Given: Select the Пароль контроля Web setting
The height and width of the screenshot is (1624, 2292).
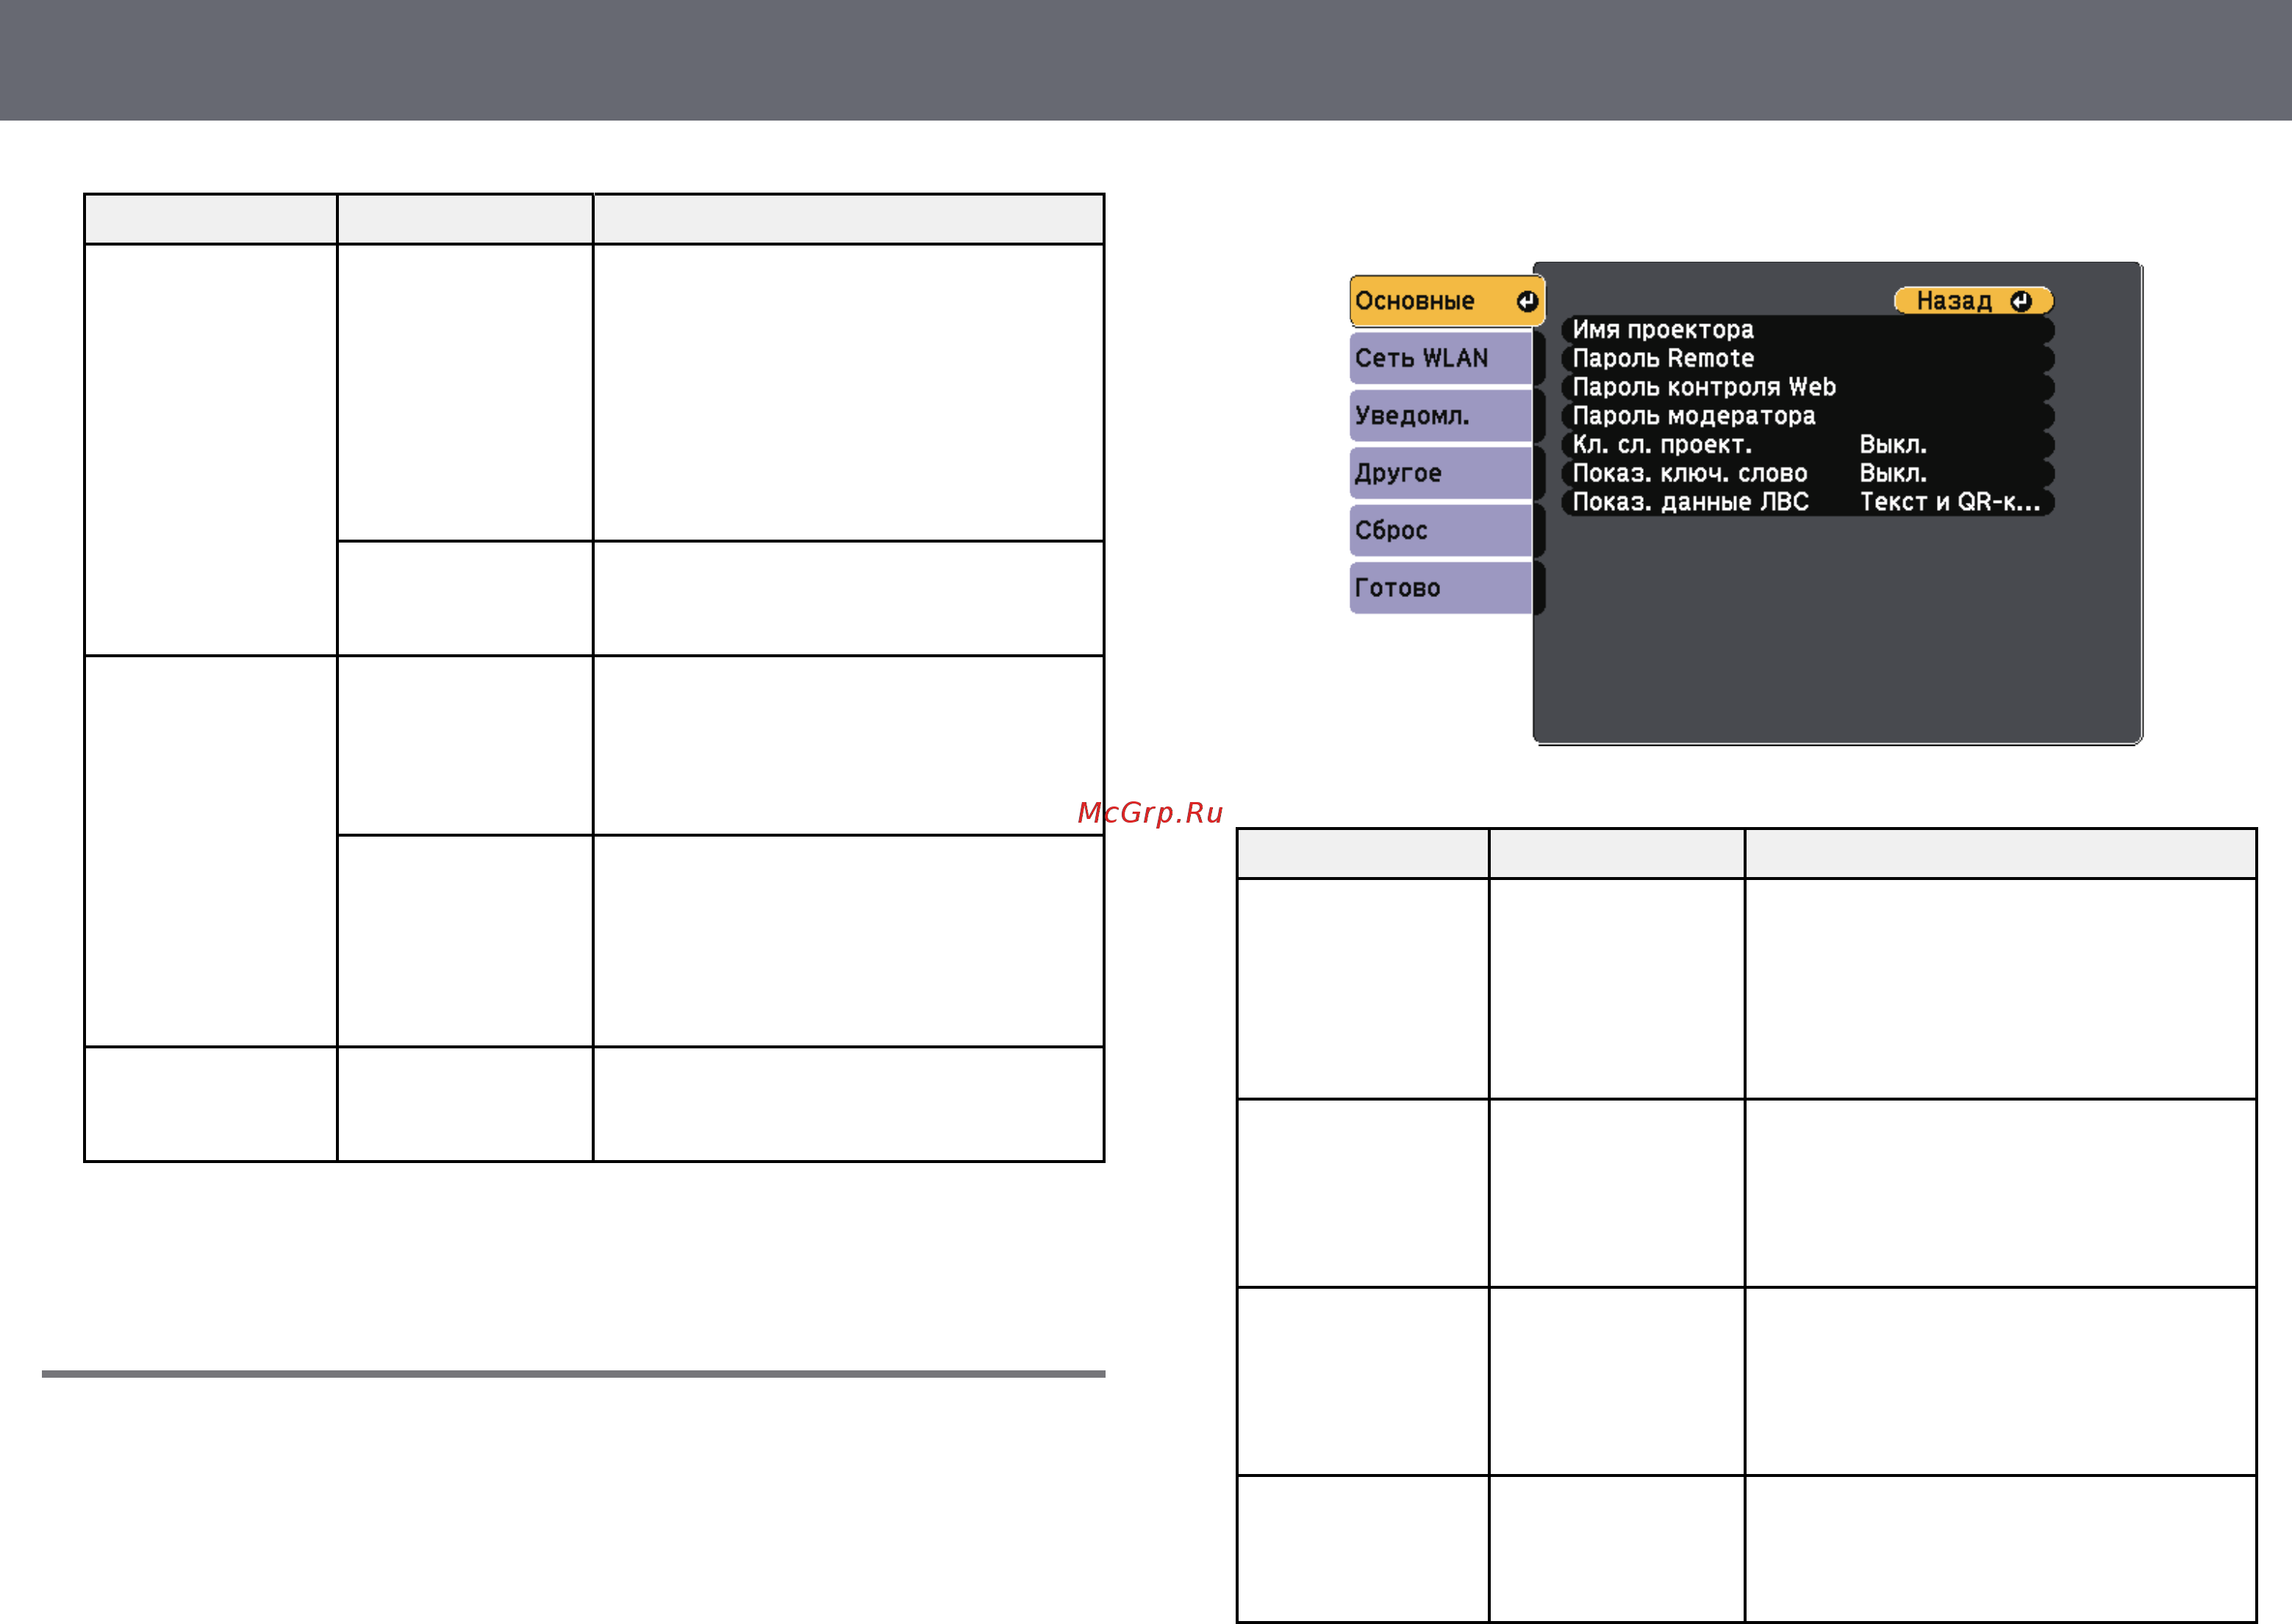Looking at the screenshot, I should 1807,387.
